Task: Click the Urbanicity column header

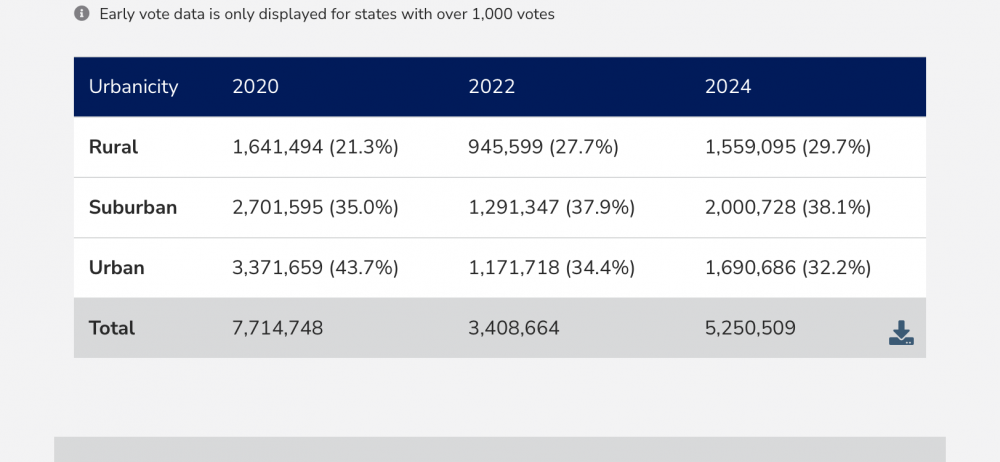Action: 133,87
